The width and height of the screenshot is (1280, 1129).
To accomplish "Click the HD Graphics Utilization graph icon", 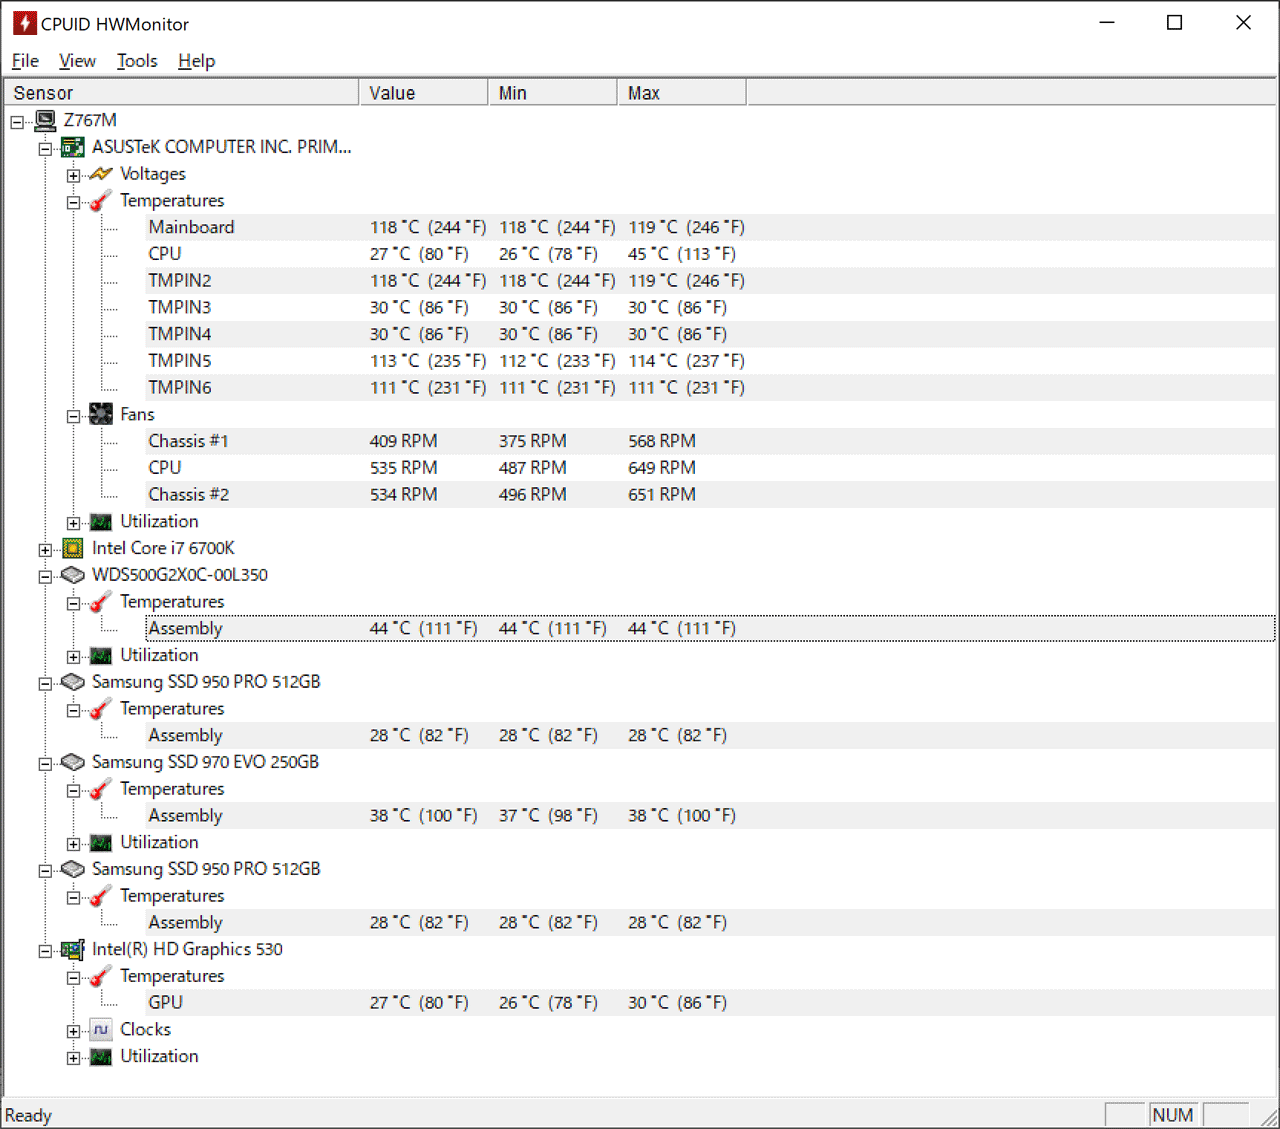I will (x=100, y=1057).
